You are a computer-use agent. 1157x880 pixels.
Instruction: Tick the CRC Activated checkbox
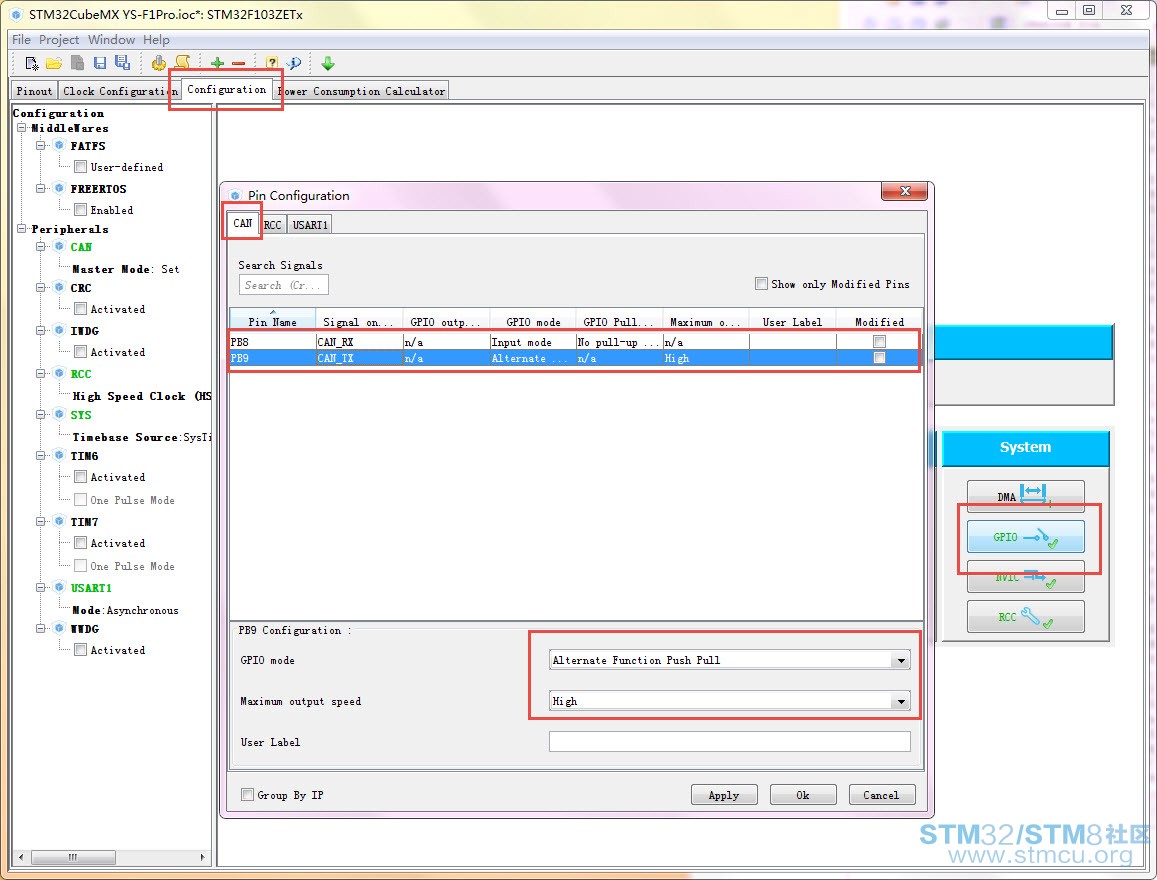[x=81, y=308]
